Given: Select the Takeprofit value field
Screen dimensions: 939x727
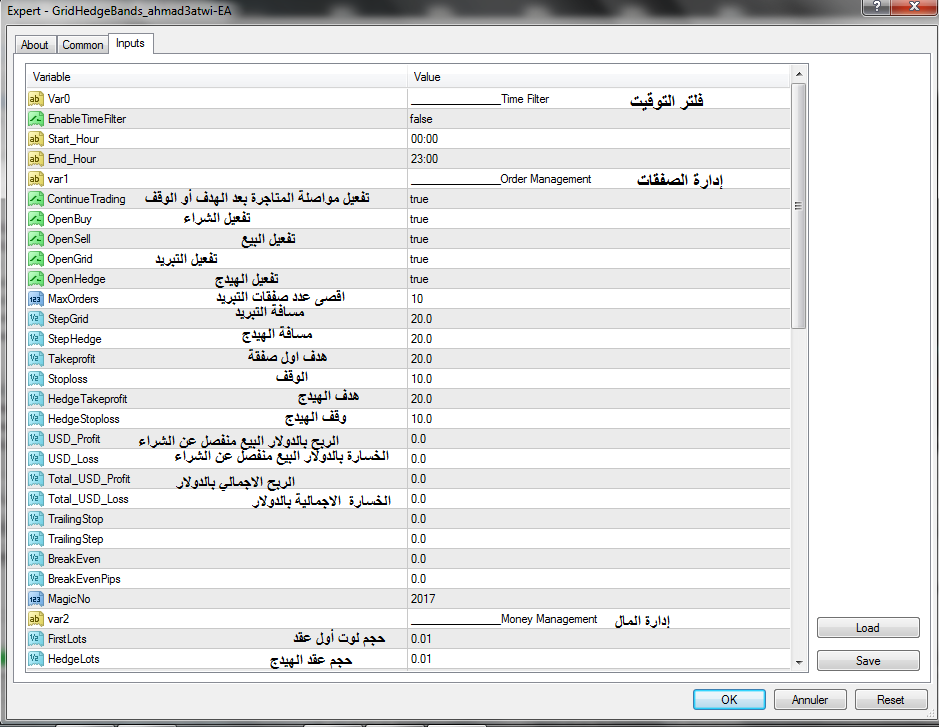Looking at the screenshot, I should [x=598, y=359].
